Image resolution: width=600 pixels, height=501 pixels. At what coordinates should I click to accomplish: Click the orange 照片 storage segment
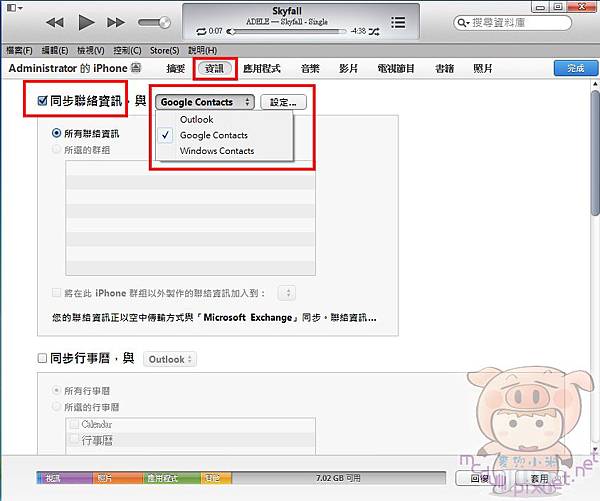[117, 478]
